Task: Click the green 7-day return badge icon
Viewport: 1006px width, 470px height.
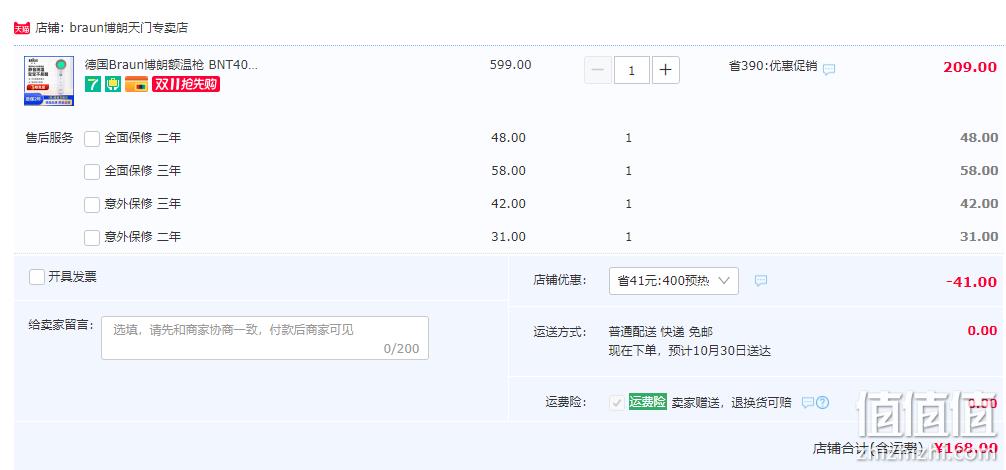Action: pyautogui.click(x=93, y=84)
